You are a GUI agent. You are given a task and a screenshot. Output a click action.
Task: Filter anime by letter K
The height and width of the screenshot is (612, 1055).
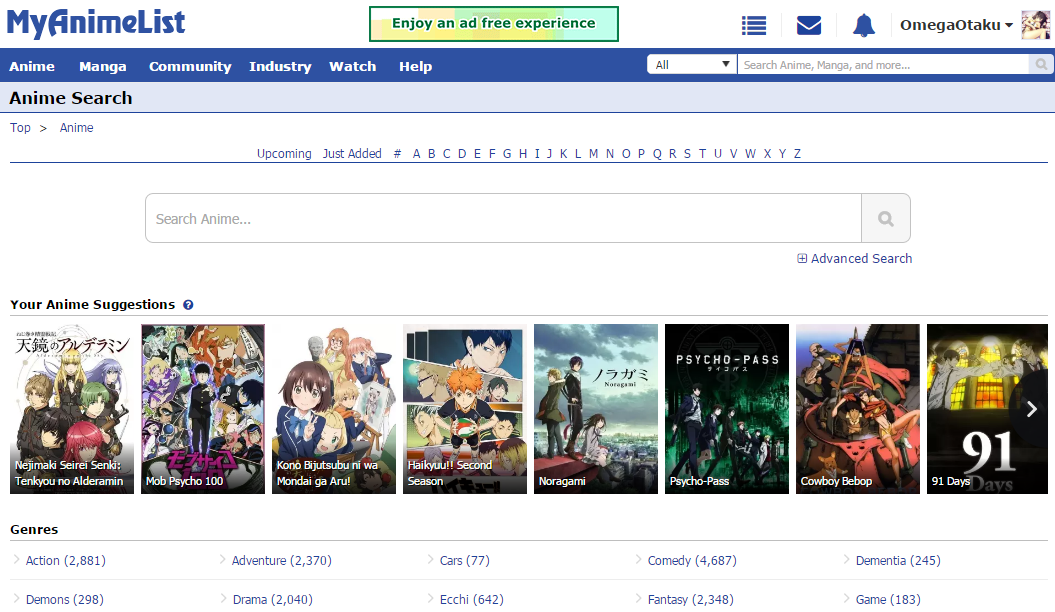click(563, 153)
